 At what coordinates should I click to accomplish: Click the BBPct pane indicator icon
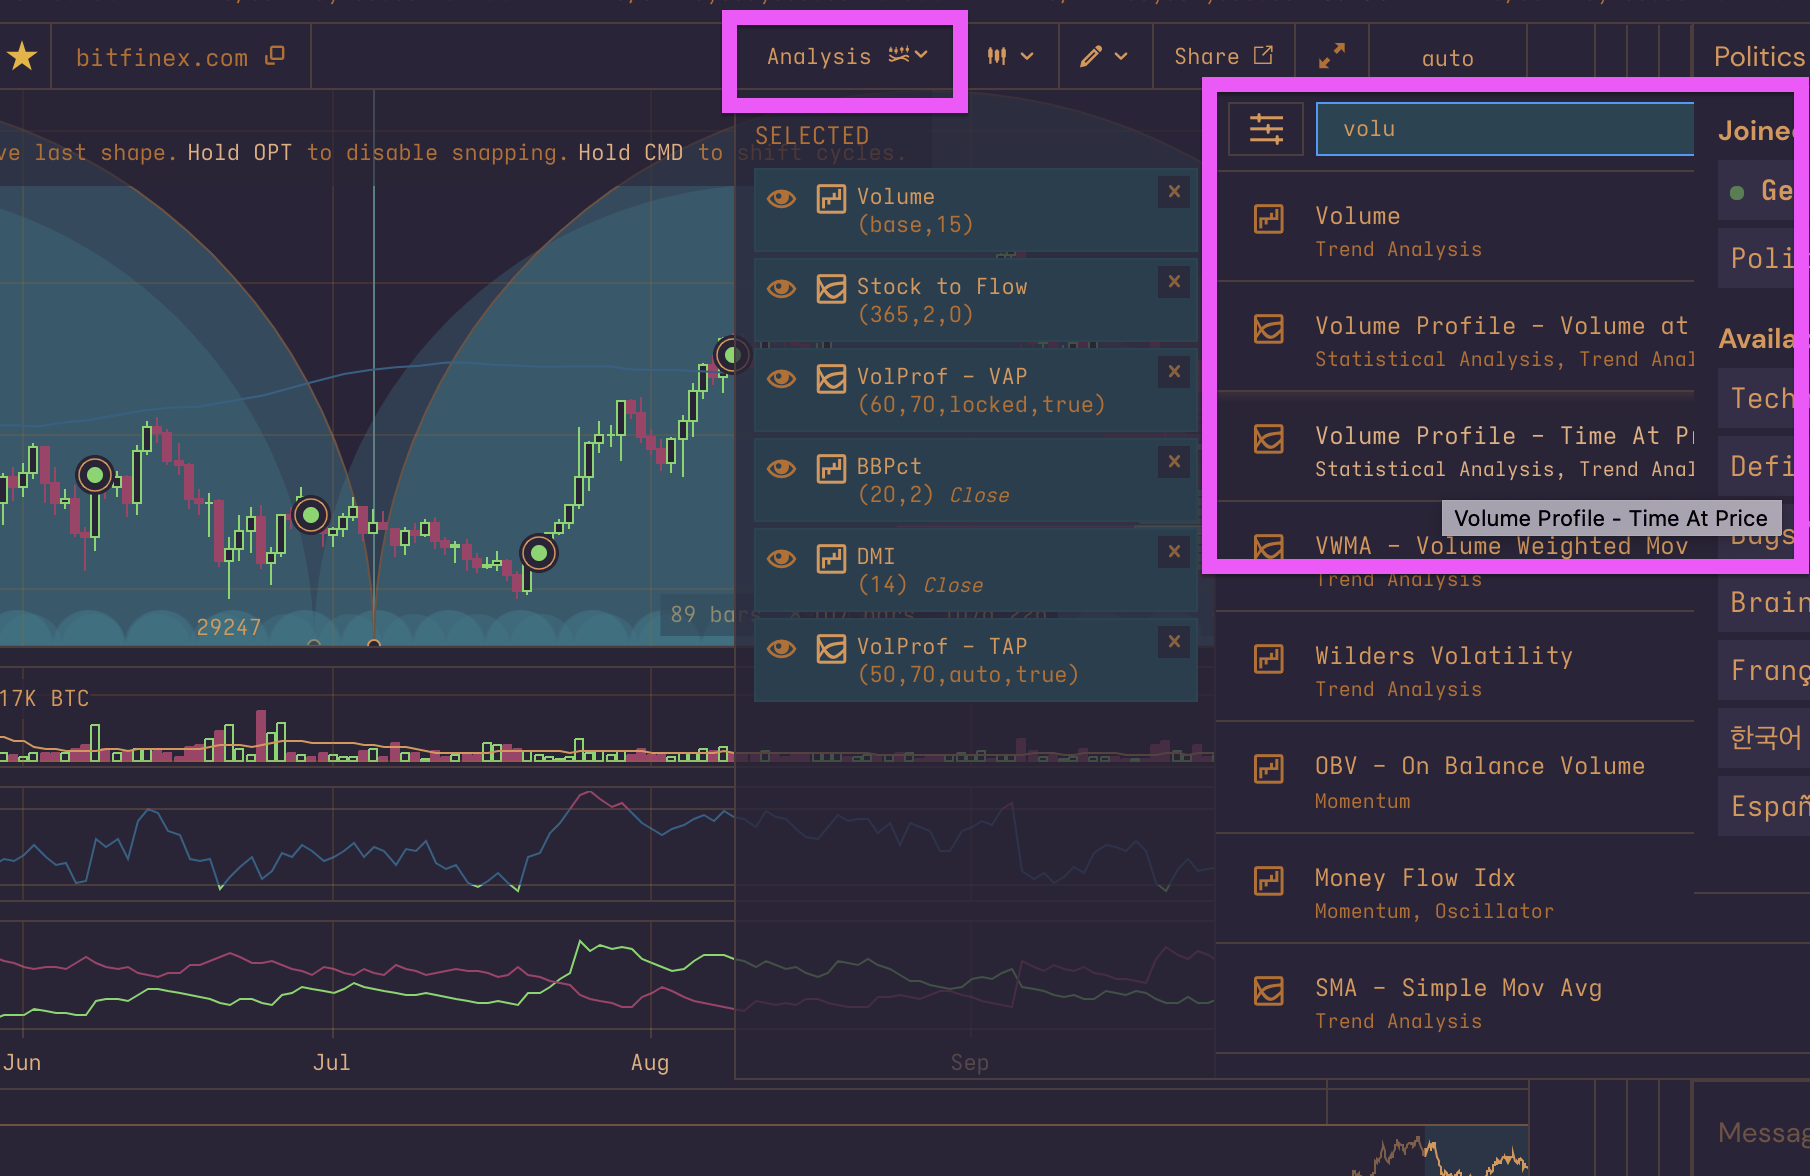831,468
